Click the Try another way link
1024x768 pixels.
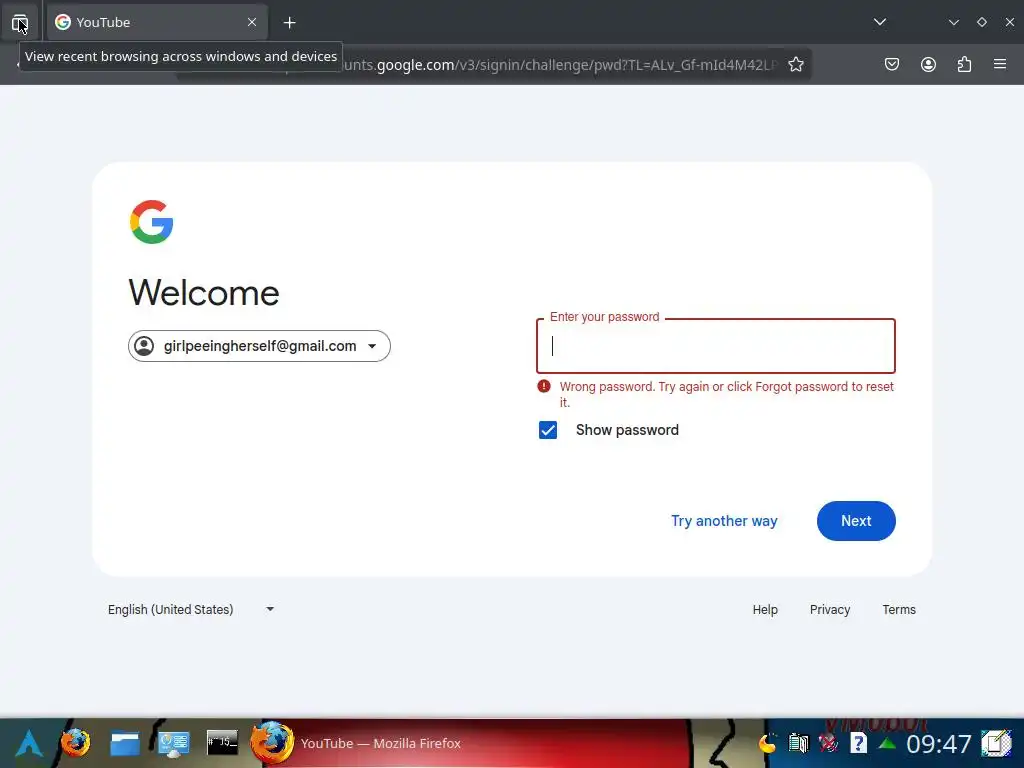(724, 521)
